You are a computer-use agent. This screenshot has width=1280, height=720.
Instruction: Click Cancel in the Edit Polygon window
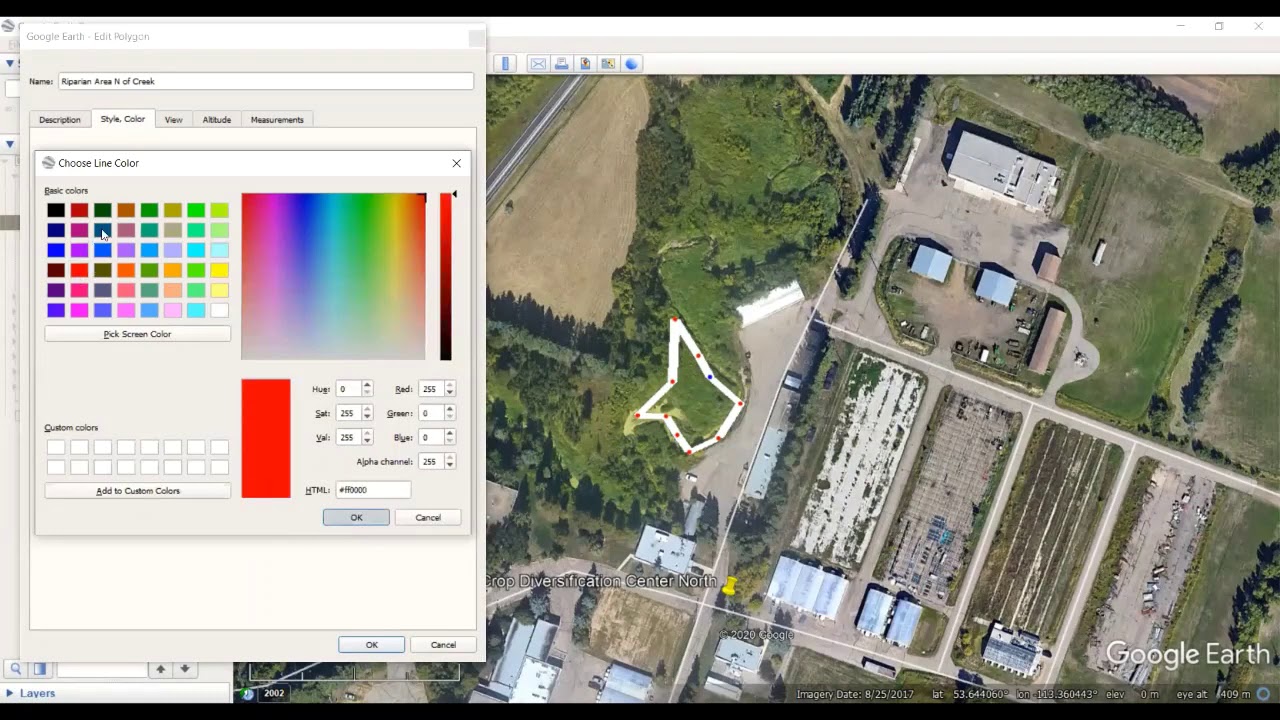[443, 645]
